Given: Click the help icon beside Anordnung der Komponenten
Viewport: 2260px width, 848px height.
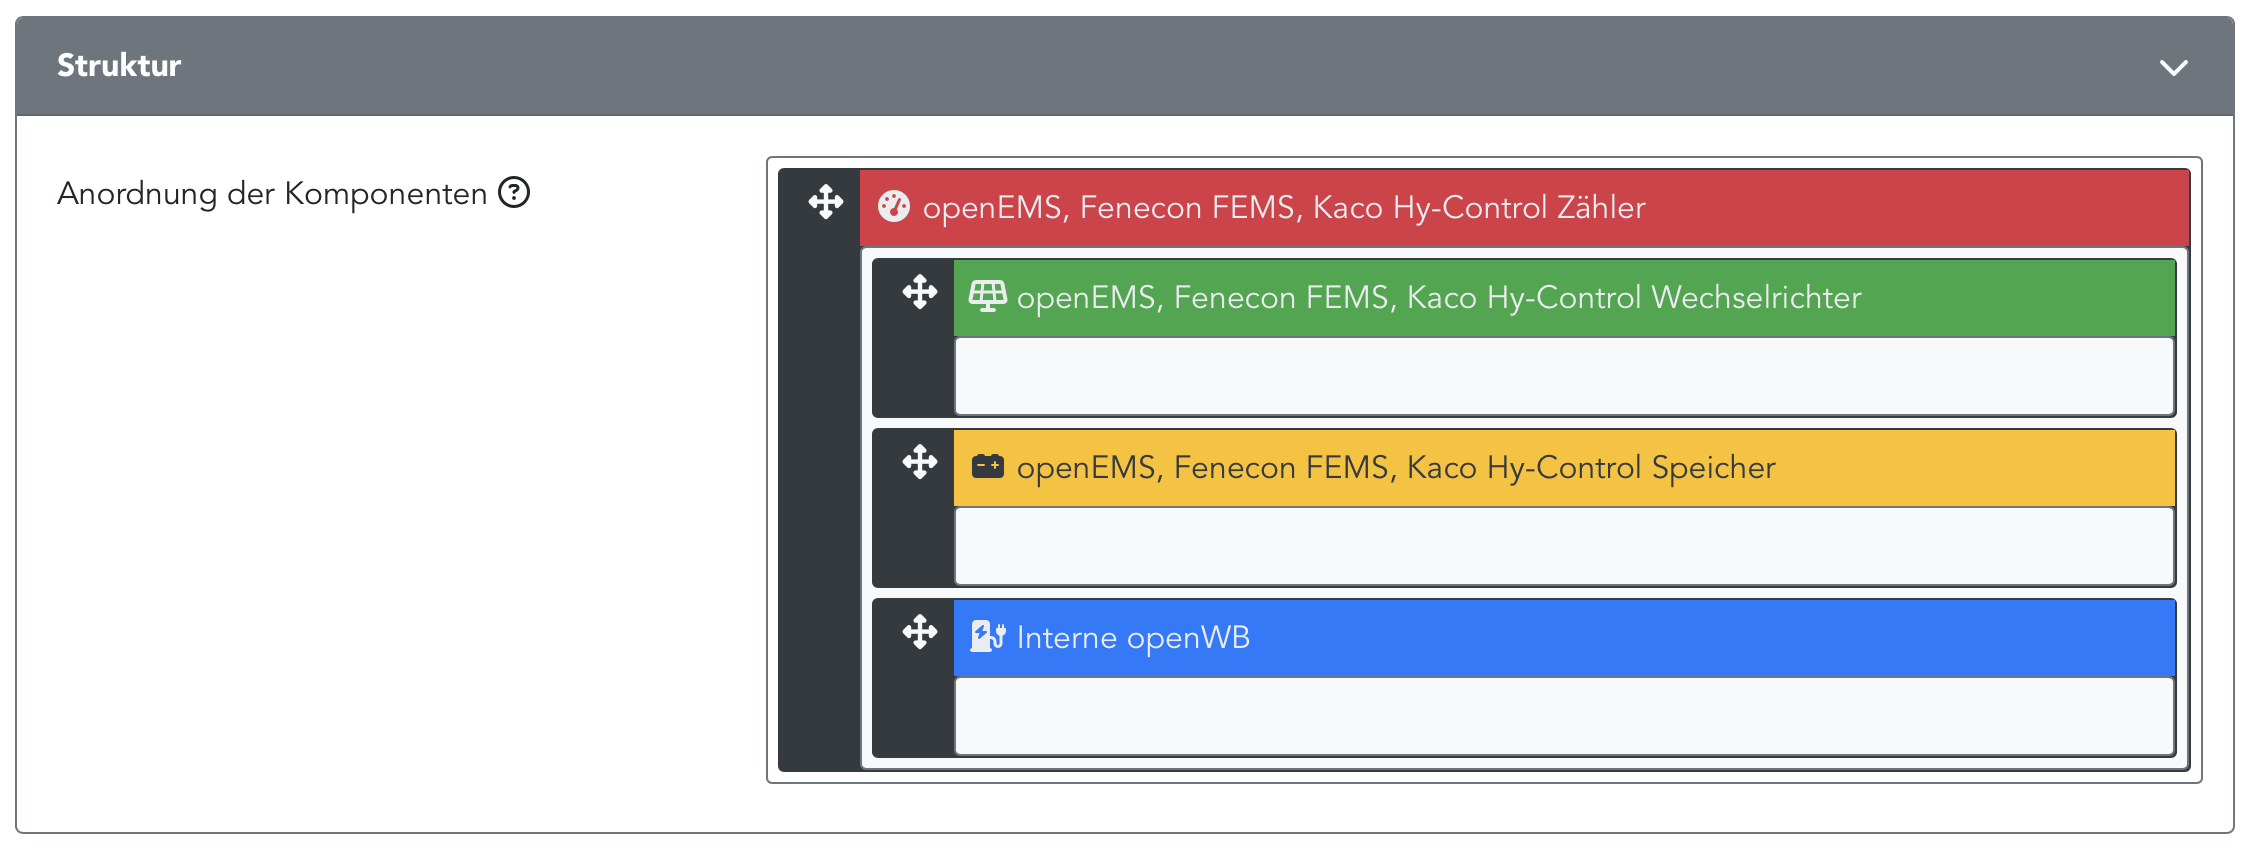Looking at the screenshot, I should pyautogui.click(x=514, y=192).
